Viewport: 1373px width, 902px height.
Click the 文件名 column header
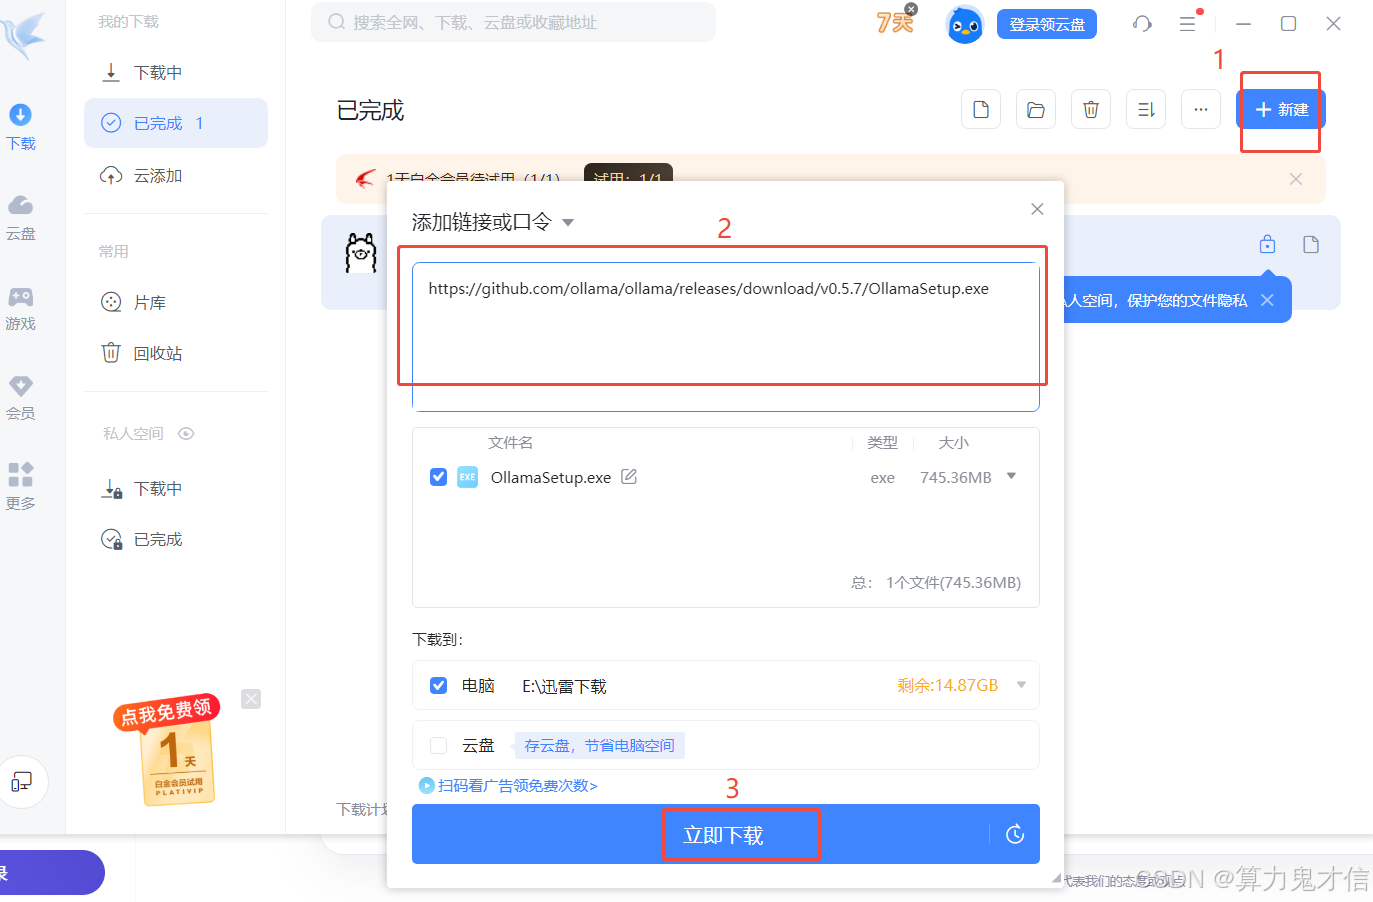[510, 442]
